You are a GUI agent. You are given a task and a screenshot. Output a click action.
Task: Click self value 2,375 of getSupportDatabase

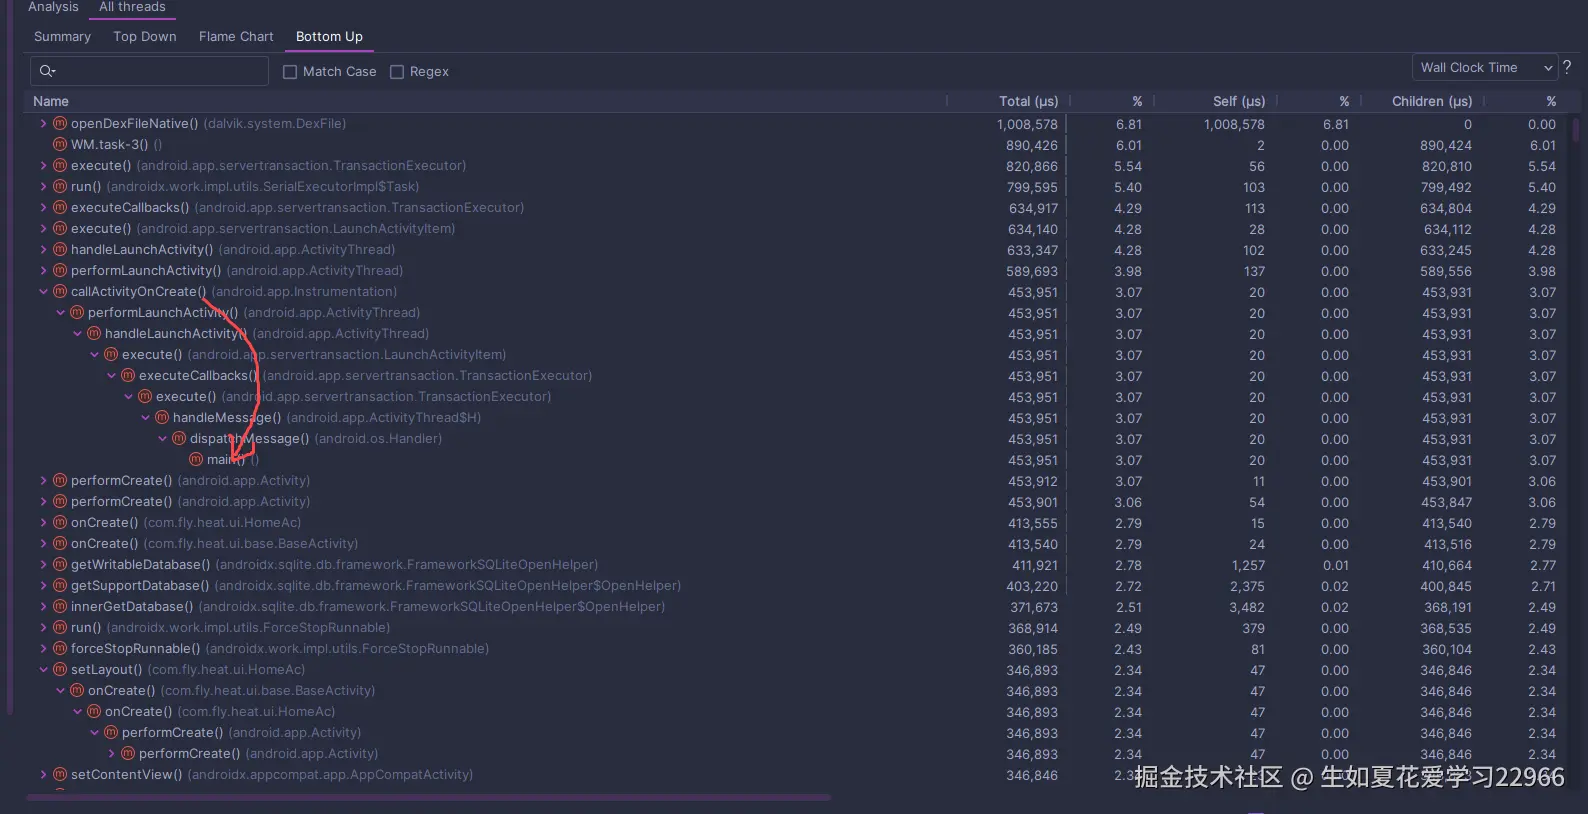[1247, 587]
